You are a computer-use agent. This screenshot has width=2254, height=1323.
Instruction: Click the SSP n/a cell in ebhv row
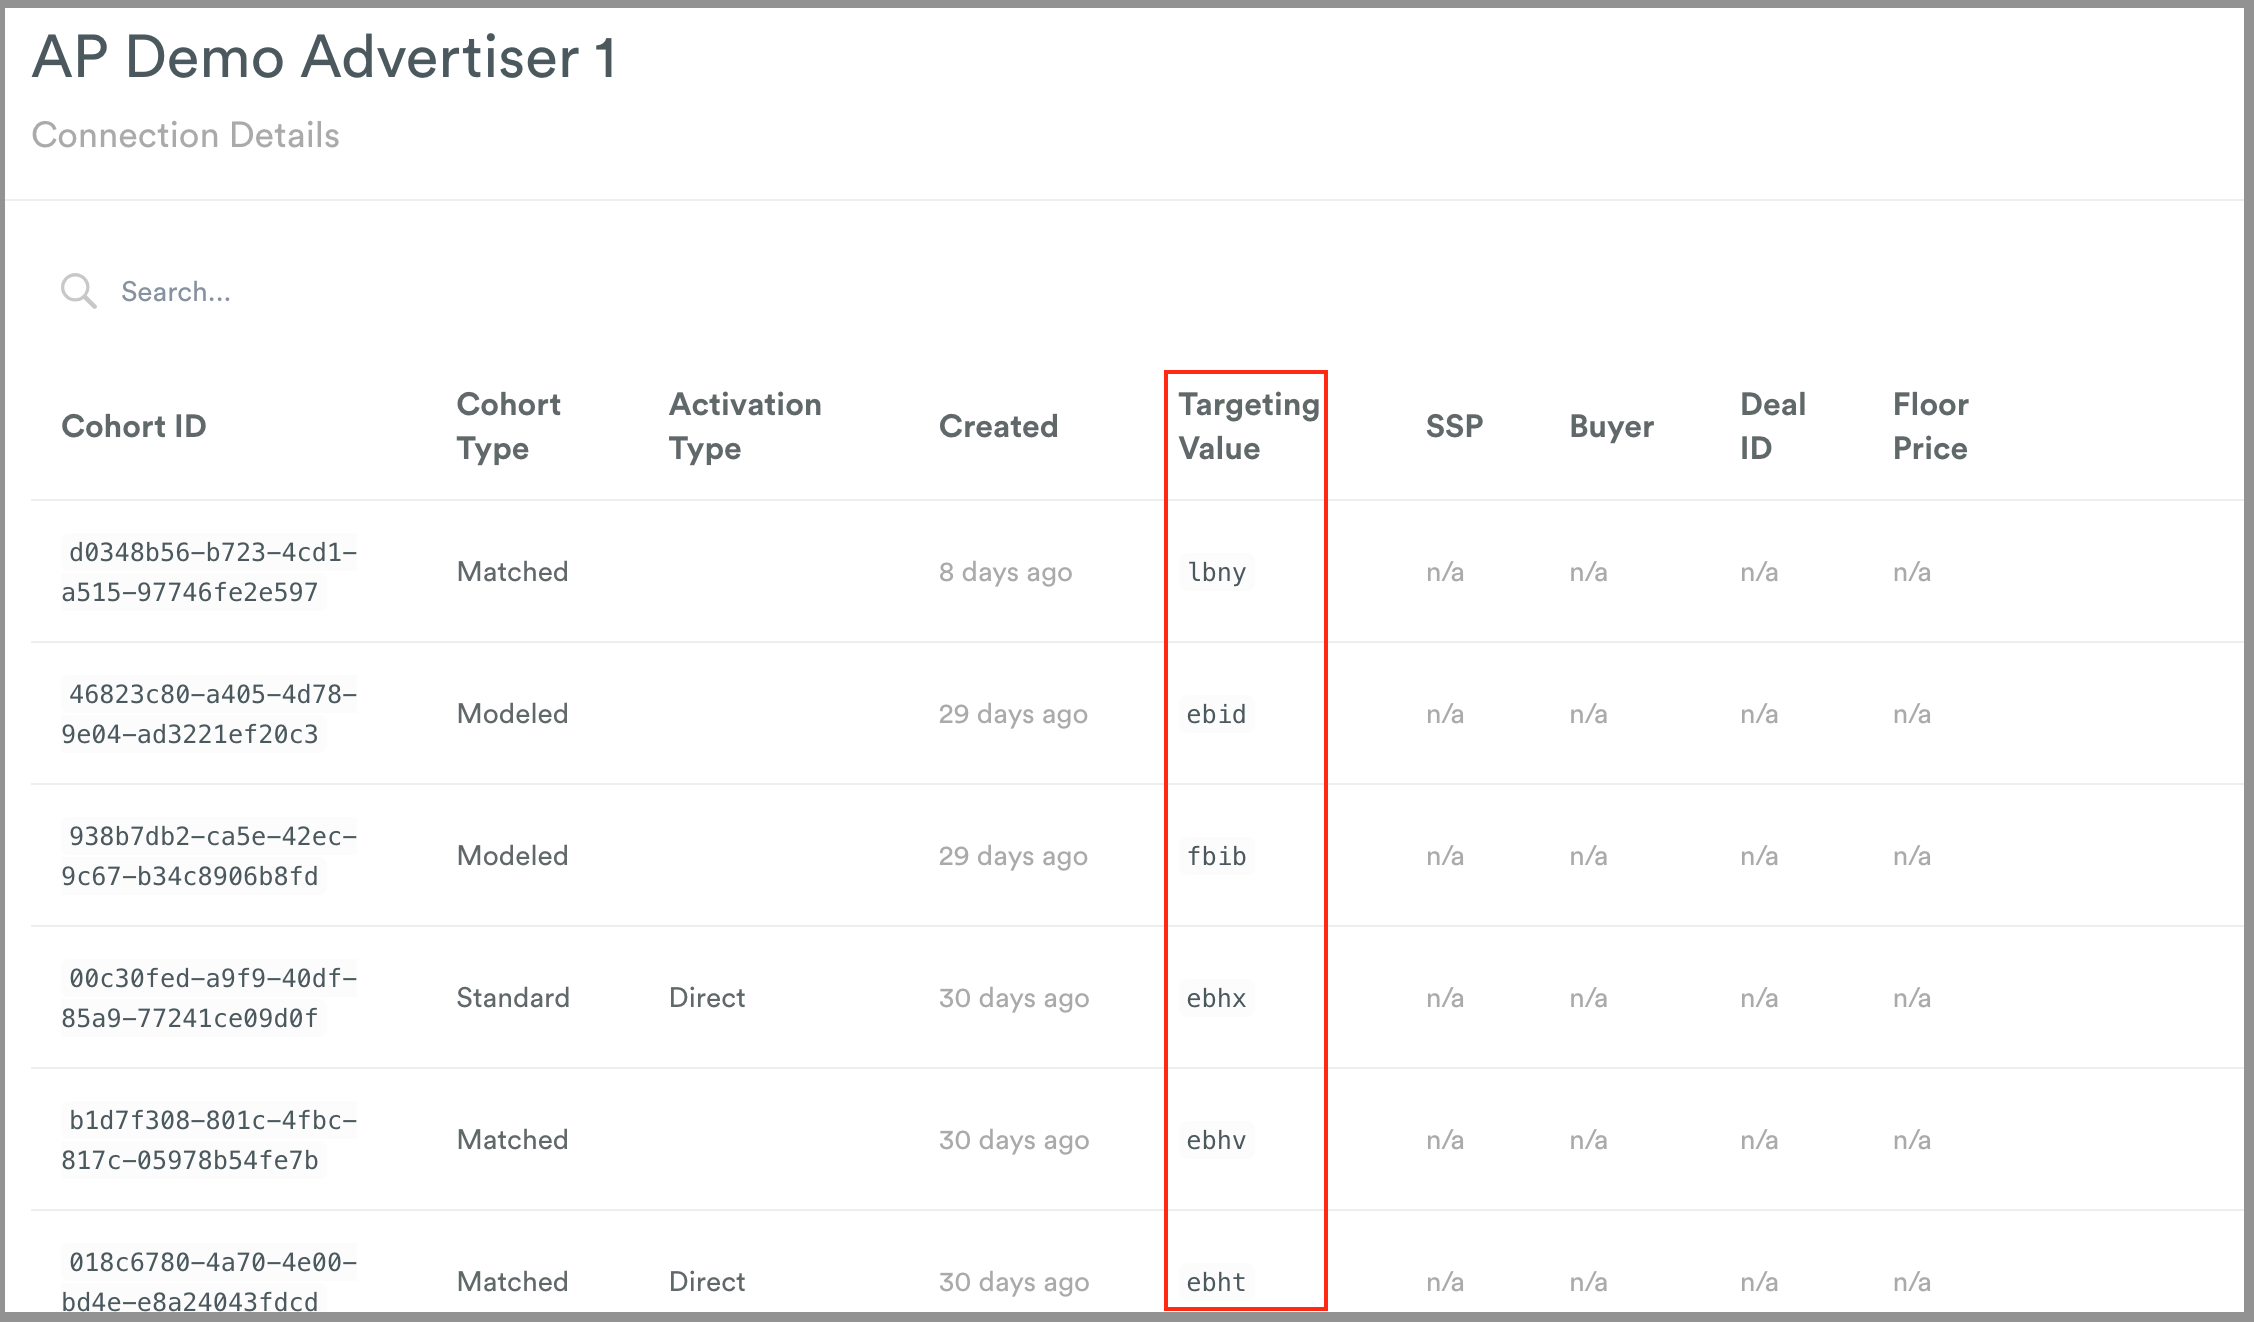pyautogui.click(x=1445, y=1140)
